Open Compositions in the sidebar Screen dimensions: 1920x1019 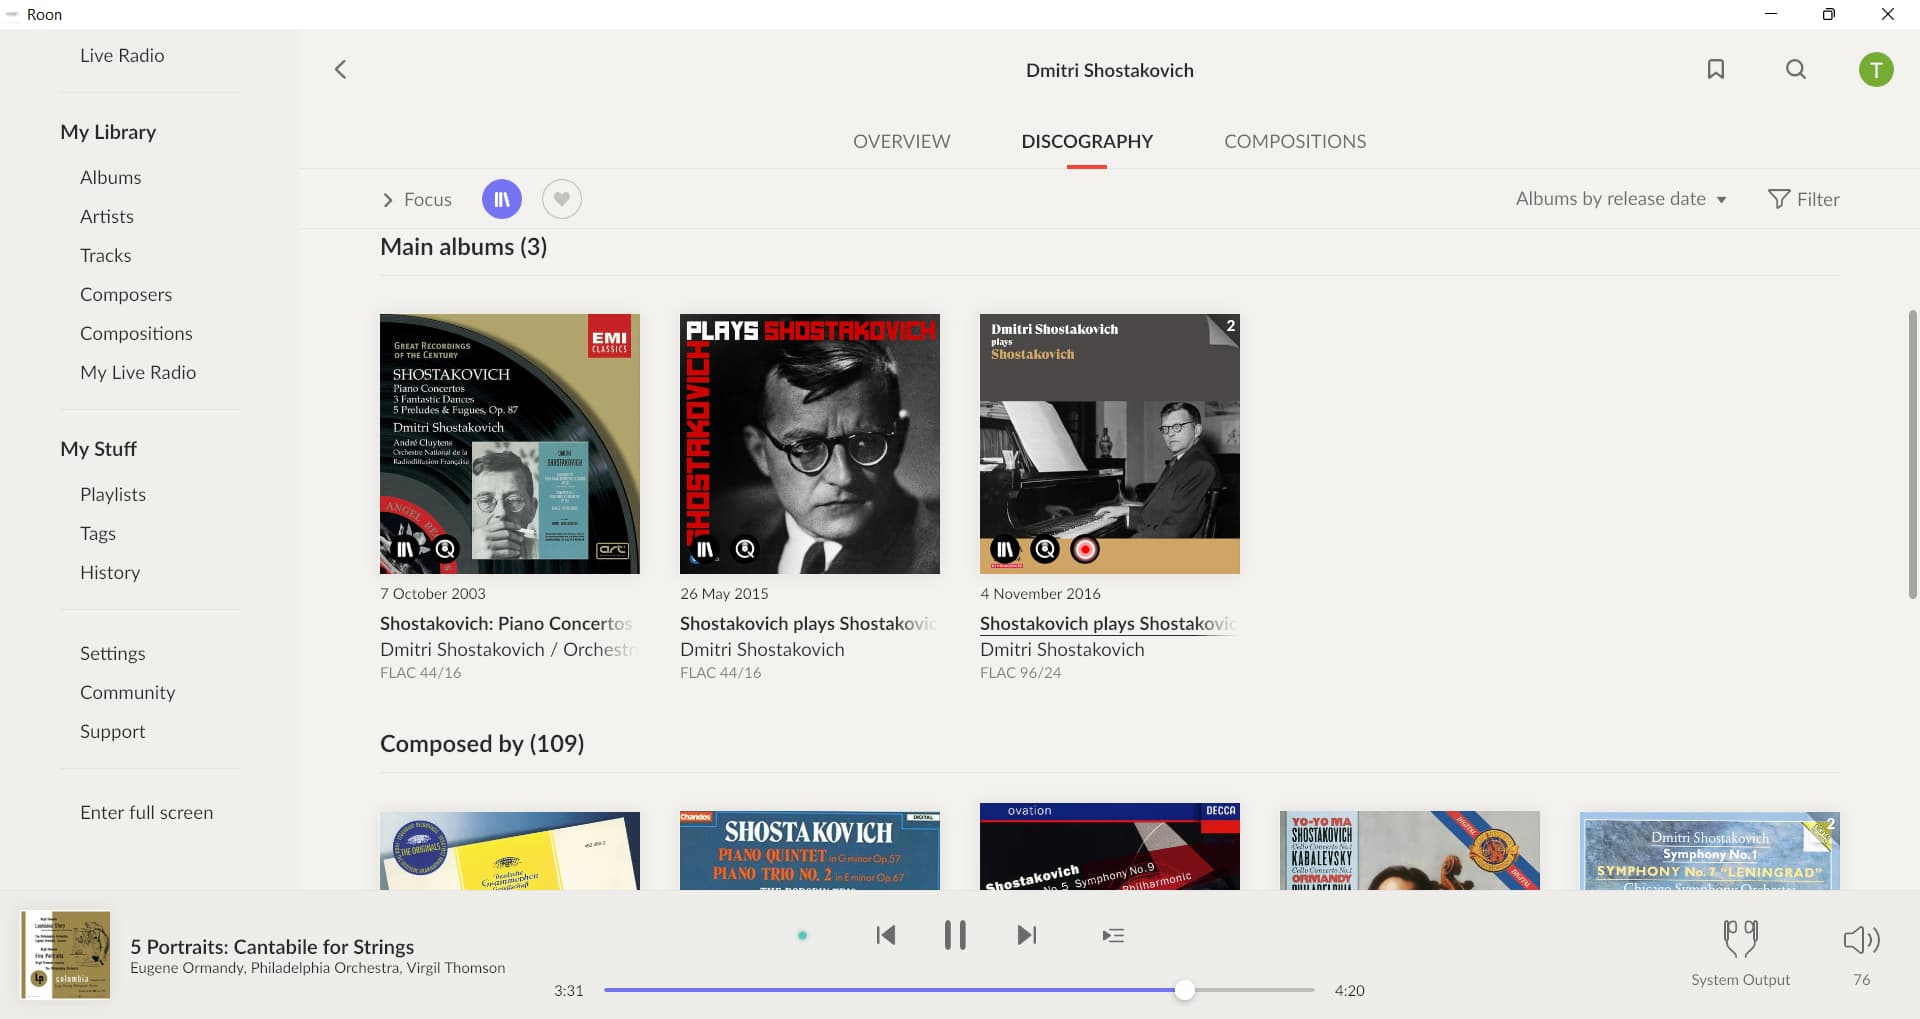136,333
